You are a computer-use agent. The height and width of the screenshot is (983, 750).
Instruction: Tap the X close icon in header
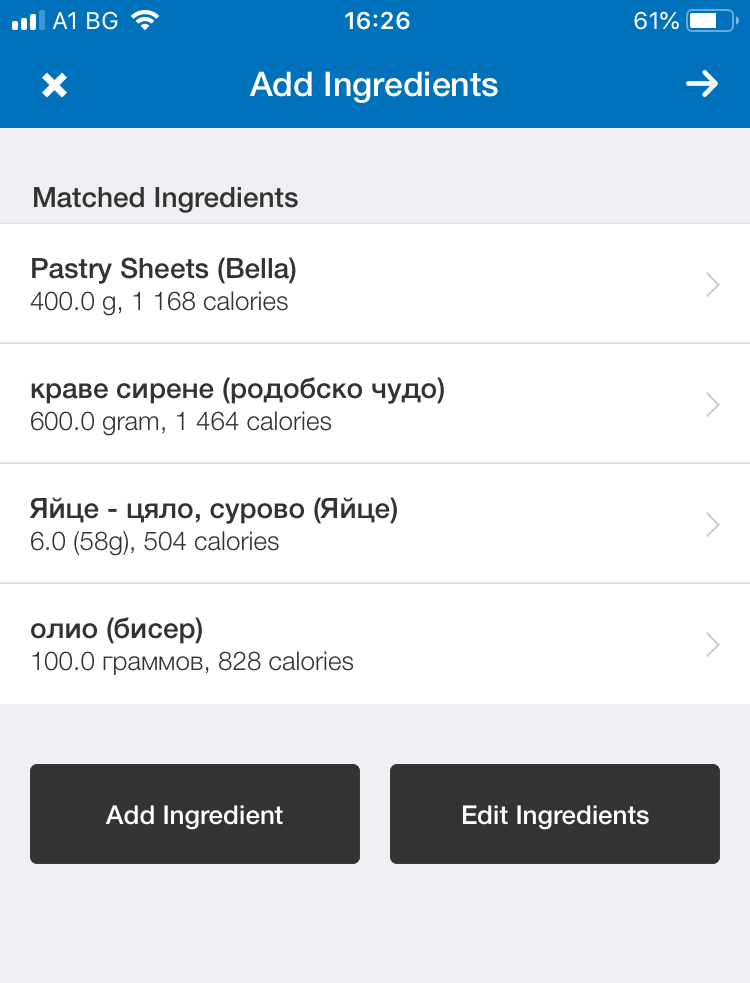(x=54, y=85)
